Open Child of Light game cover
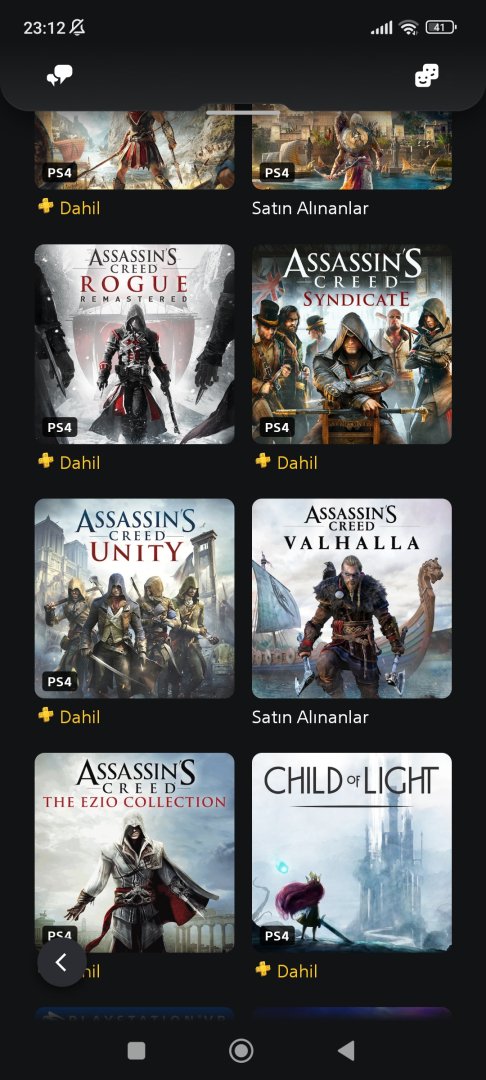 352,852
